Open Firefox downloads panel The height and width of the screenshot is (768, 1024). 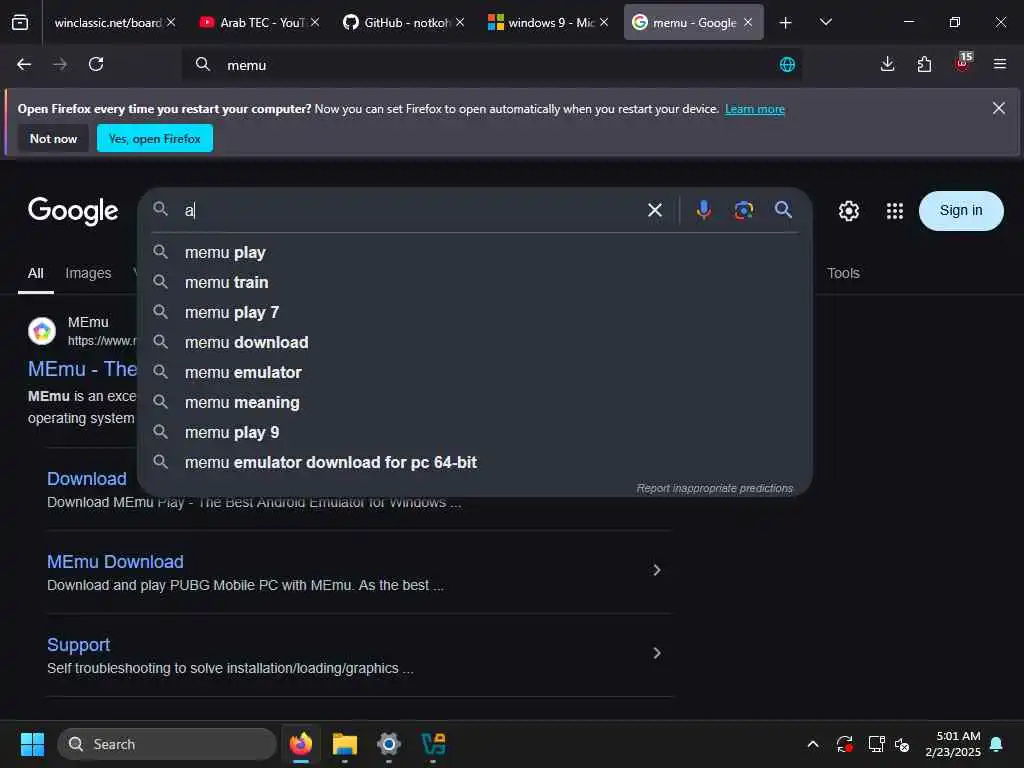click(887, 64)
